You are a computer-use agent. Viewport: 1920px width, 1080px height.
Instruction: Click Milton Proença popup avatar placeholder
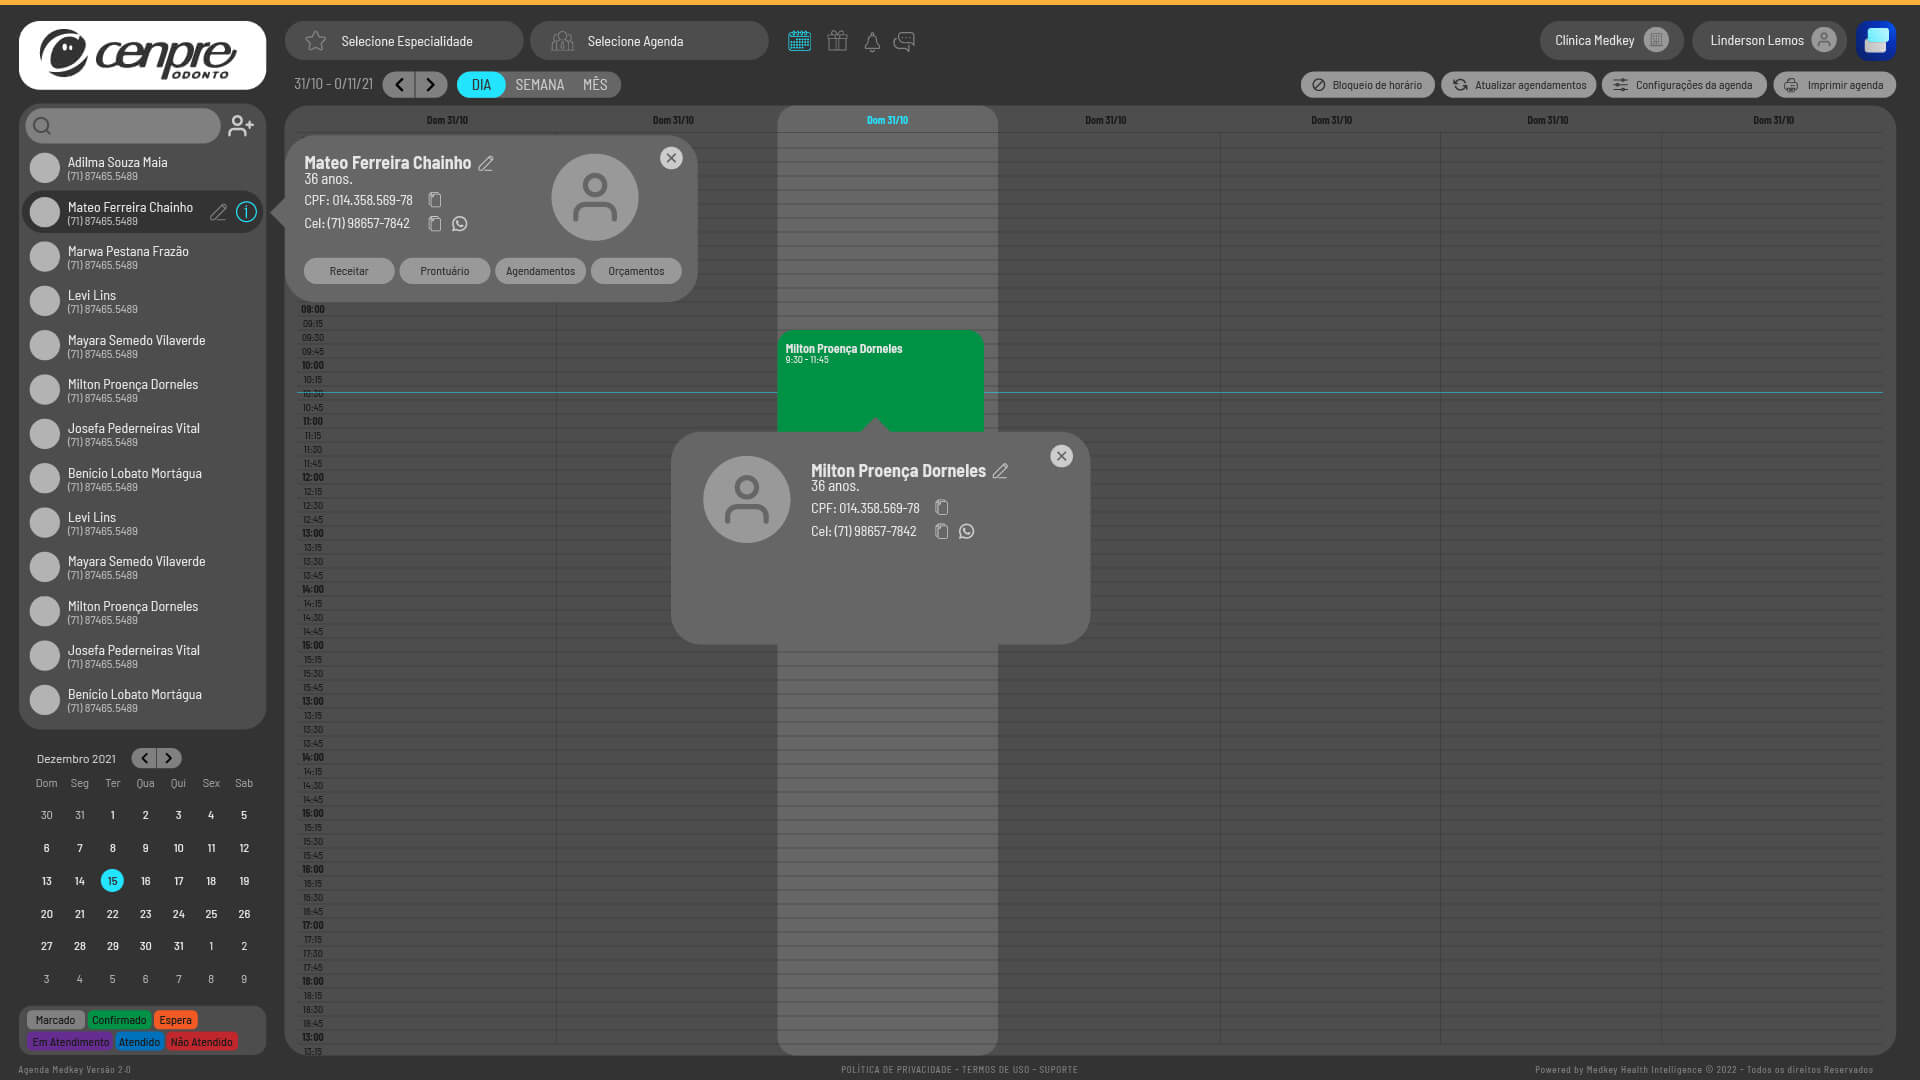747,500
